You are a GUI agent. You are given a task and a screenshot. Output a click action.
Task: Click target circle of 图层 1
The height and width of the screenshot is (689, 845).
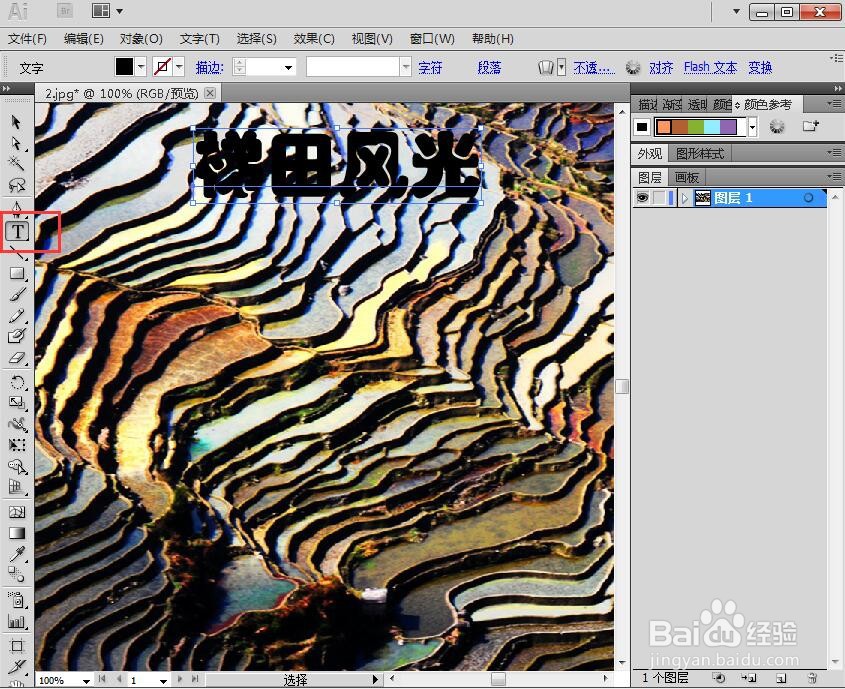coord(808,198)
